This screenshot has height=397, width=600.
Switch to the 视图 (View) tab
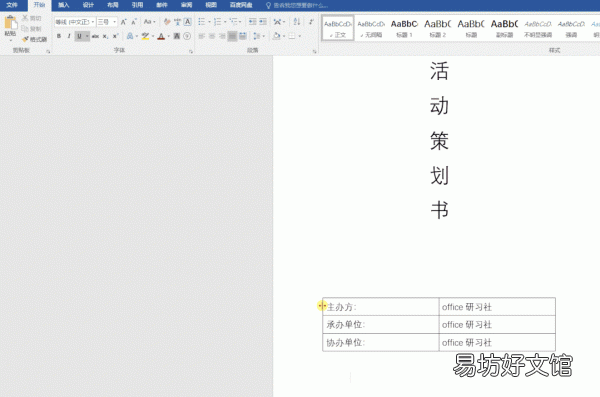[x=211, y=5]
